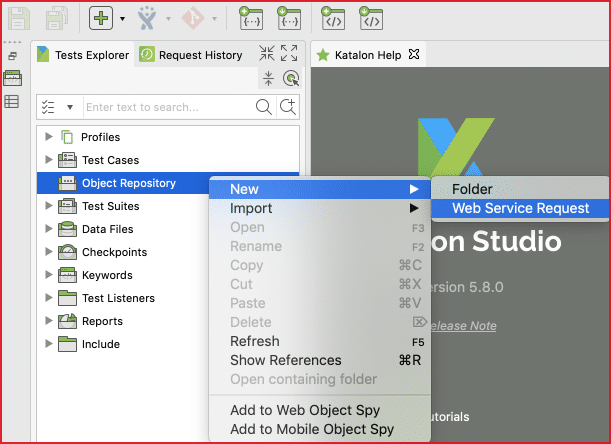
Task: Click the Collapse All tree icon
Action: coord(268,78)
